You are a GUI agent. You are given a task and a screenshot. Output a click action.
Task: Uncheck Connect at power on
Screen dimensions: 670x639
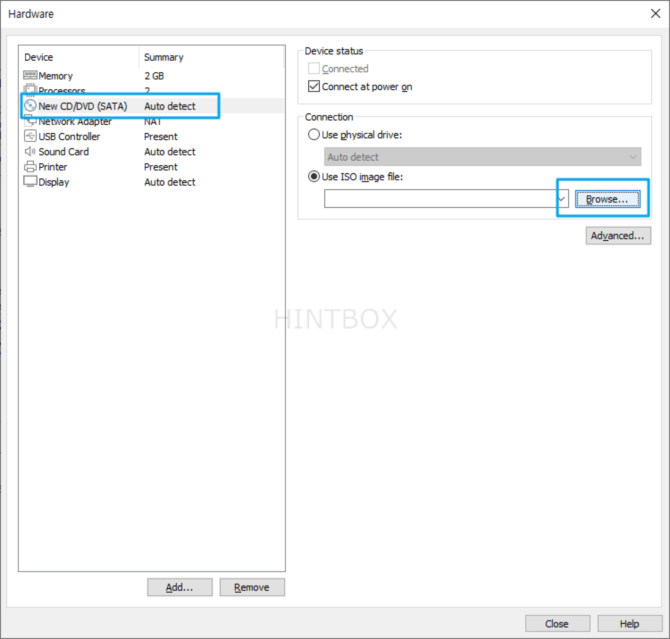coord(314,86)
